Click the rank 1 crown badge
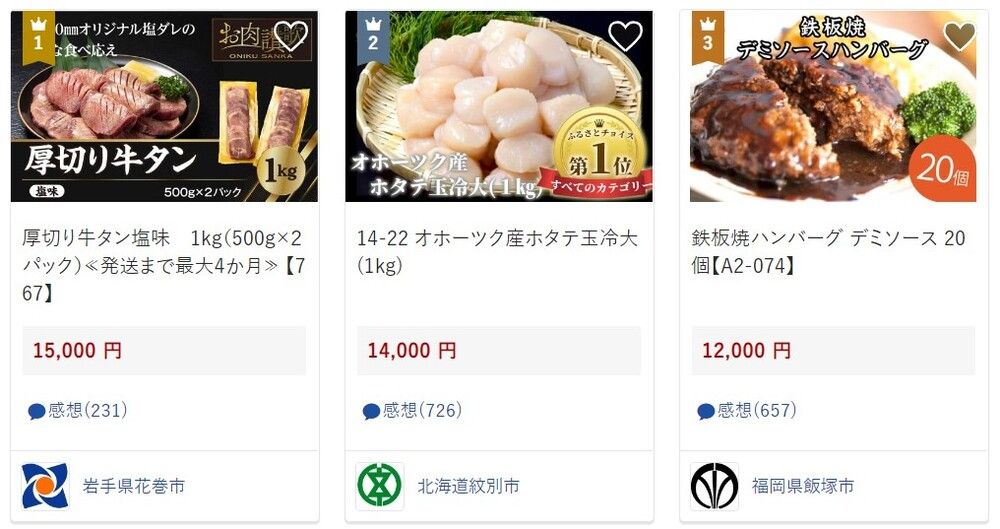The image size is (1000, 529). point(38,38)
